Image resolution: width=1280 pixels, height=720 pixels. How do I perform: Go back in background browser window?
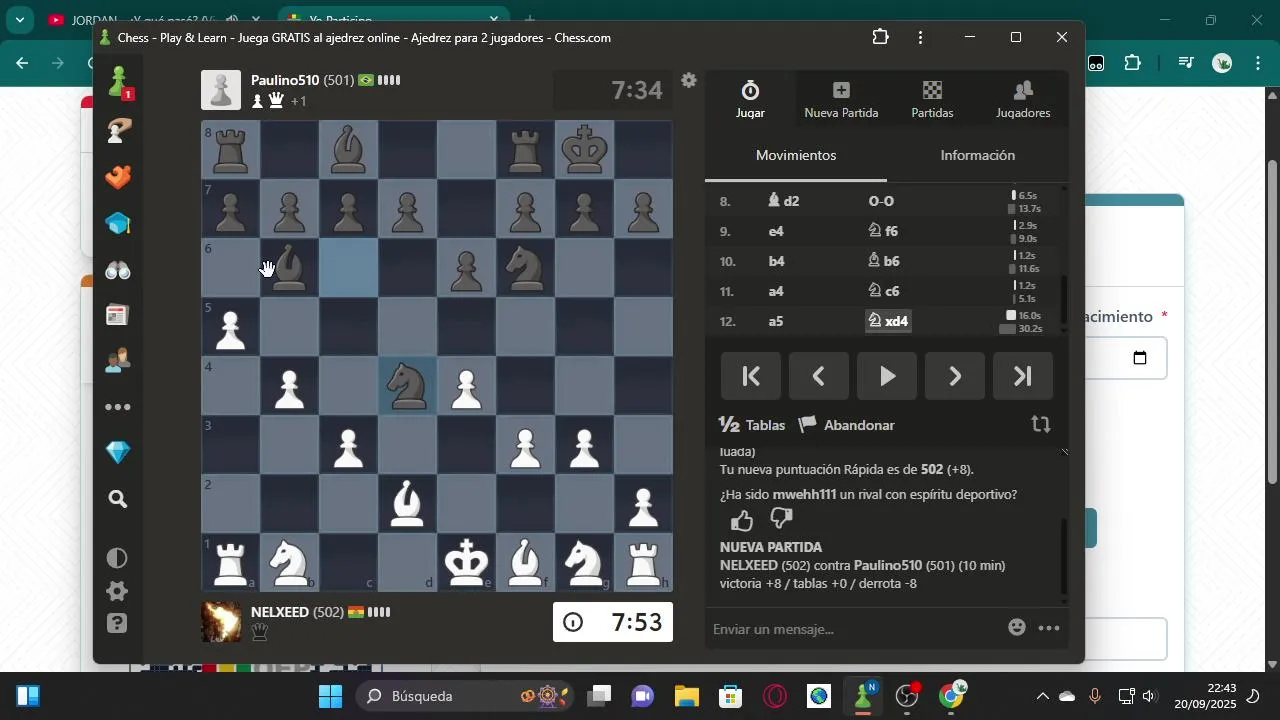pyautogui.click(x=22, y=63)
